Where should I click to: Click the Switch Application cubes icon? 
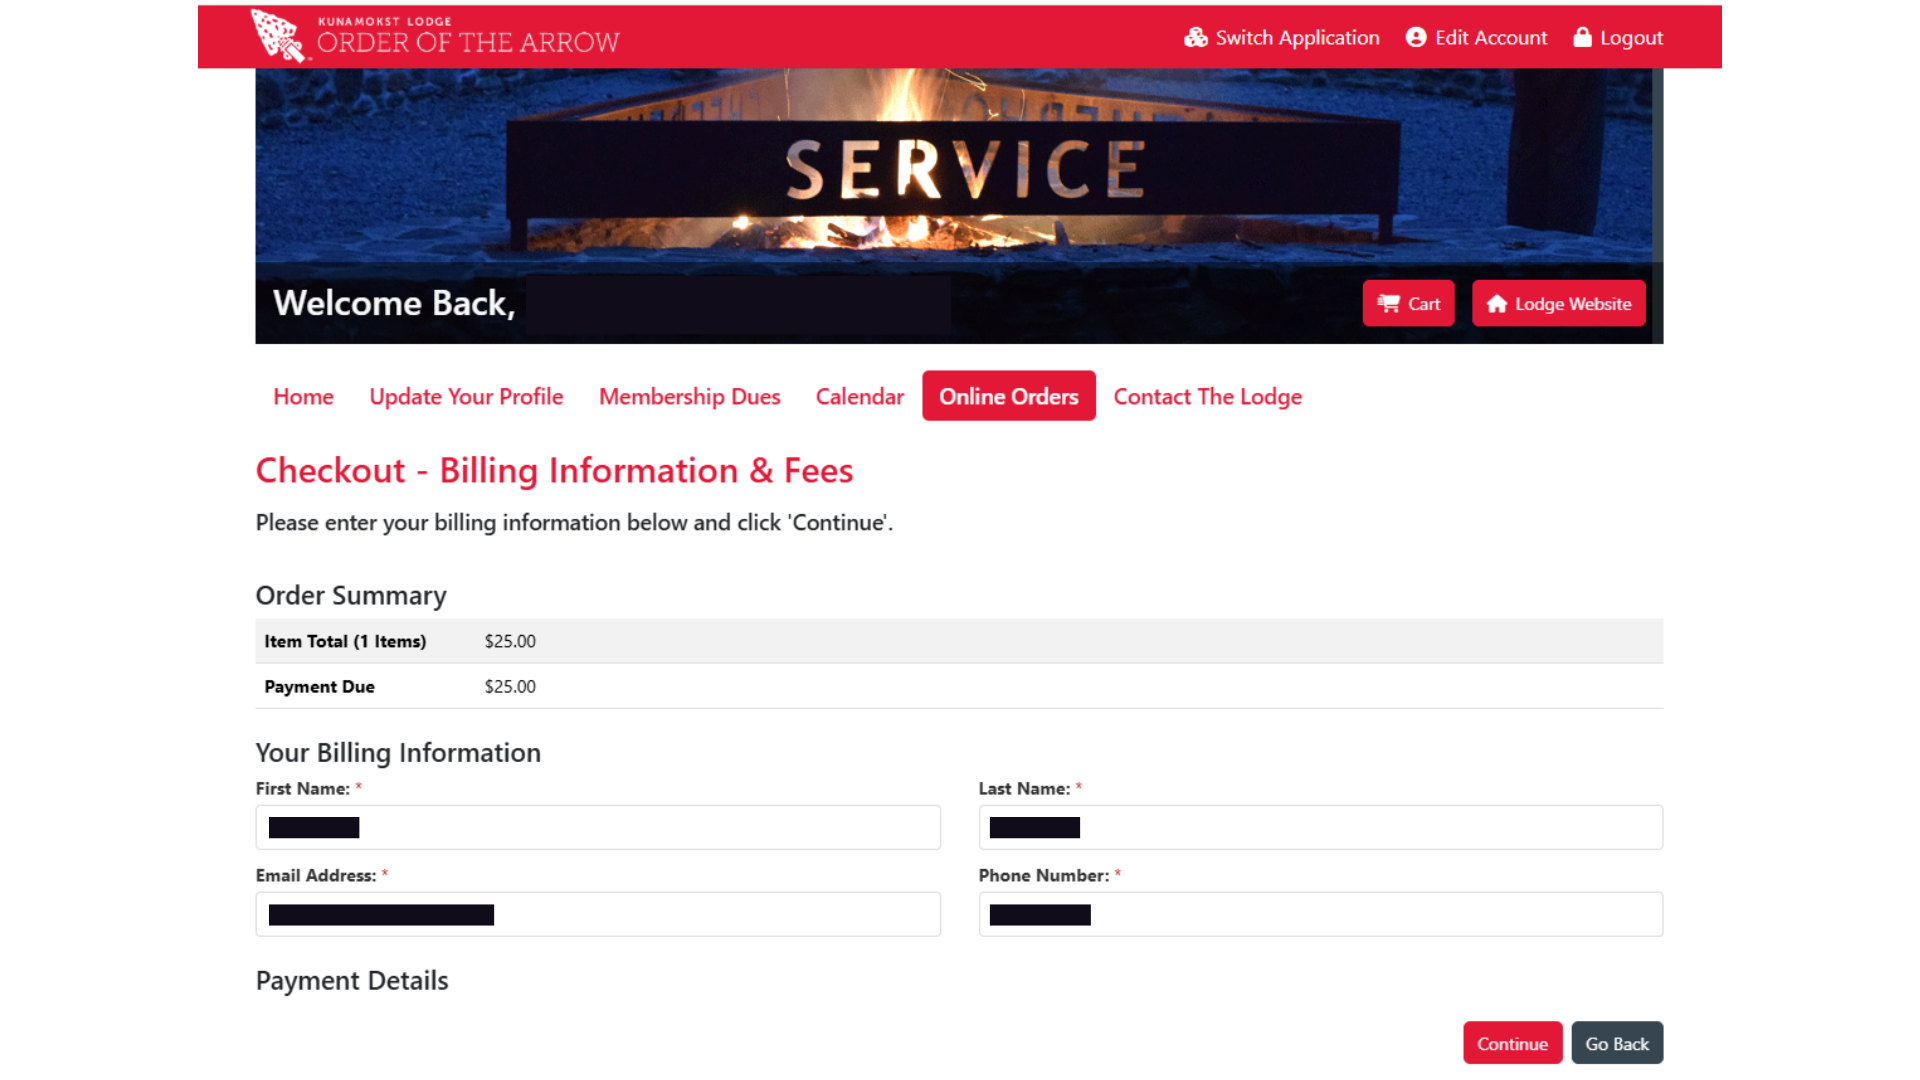tap(1195, 38)
